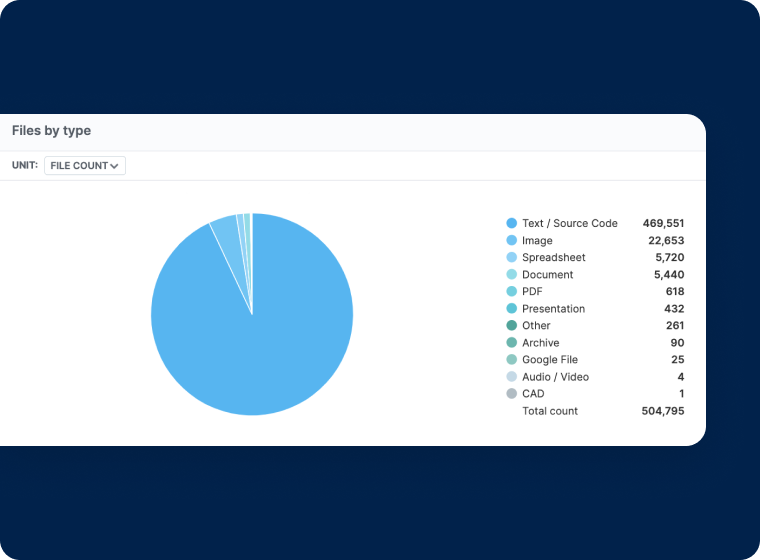This screenshot has height=560, width=760.
Task: Toggle the Google File legend label
Action: pyautogui.click(x=549, y=360)
